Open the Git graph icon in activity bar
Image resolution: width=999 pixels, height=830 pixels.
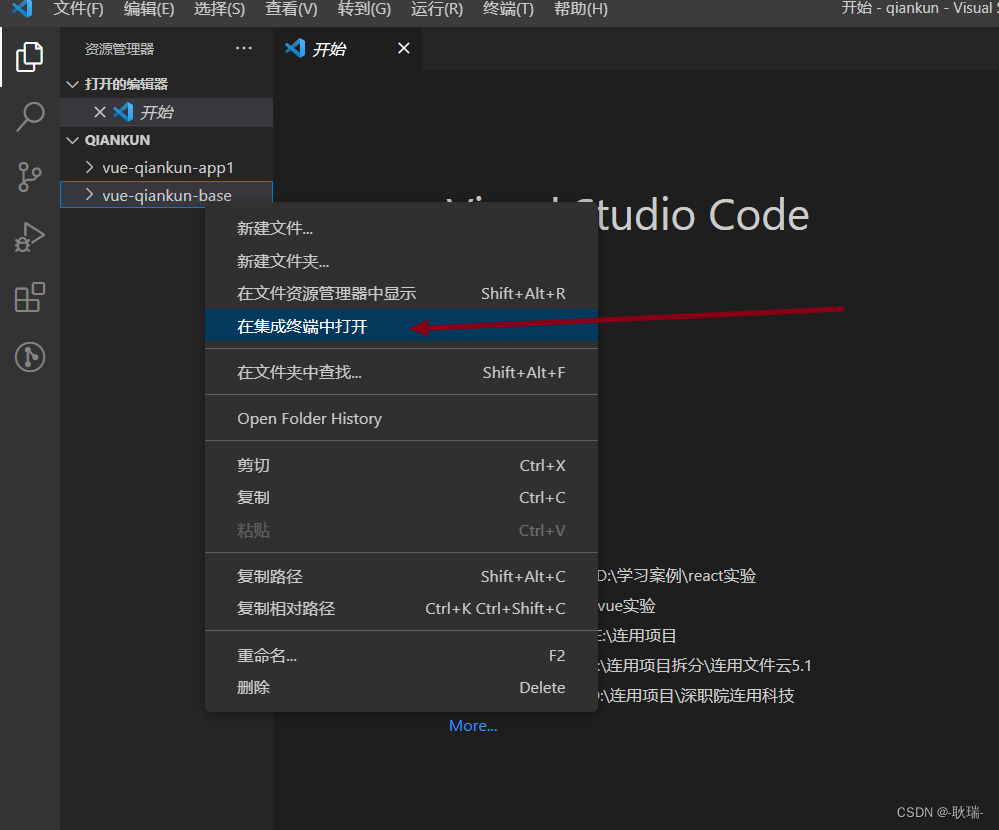coord(29,357)
